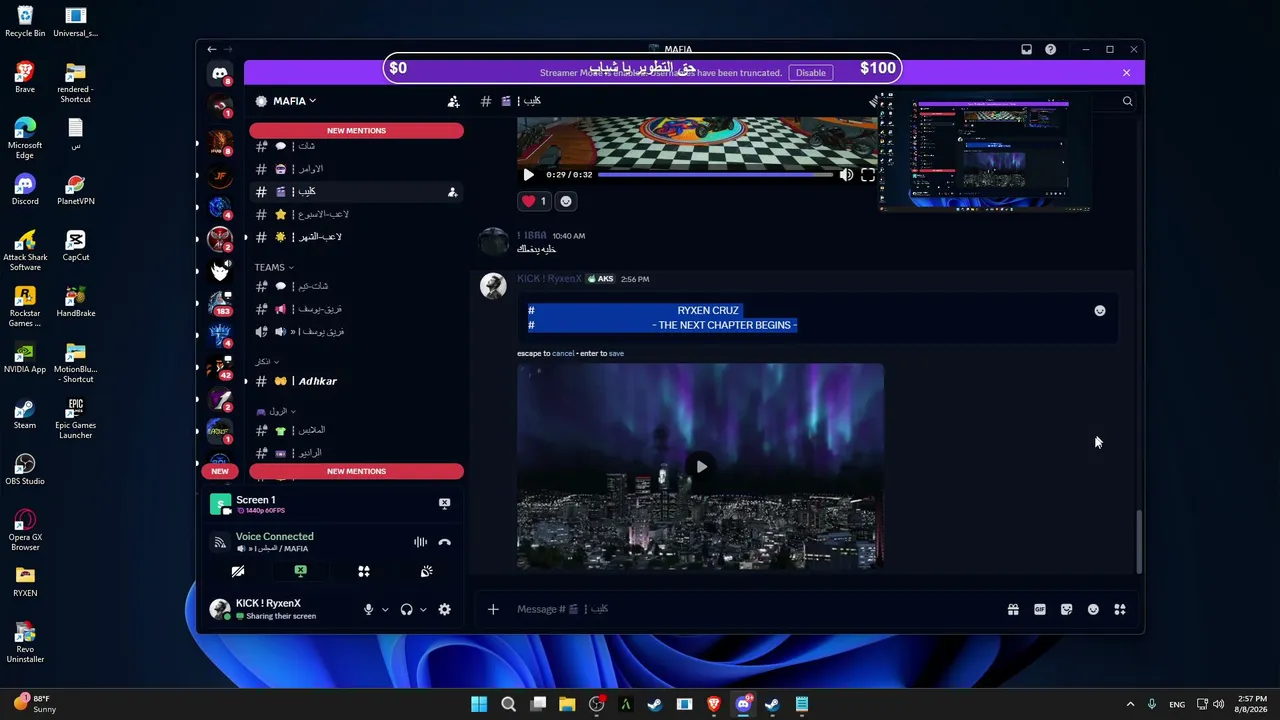This screenshot has width=1280, height=720.
Task: Collapse the اذكار channel category
Action: [x=268, y=361]
